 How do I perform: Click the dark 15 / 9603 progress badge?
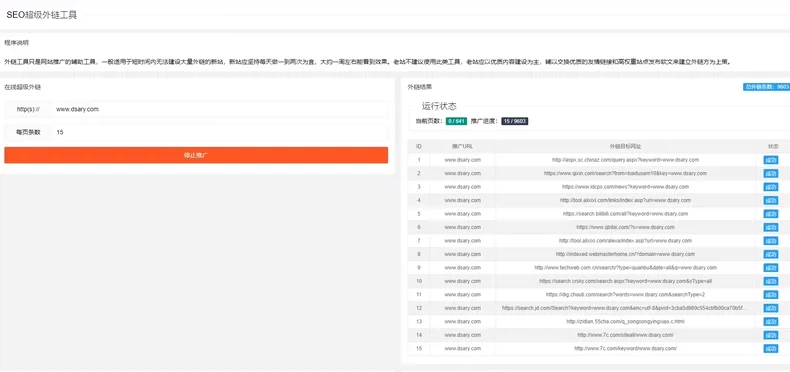tap(514, 121)
